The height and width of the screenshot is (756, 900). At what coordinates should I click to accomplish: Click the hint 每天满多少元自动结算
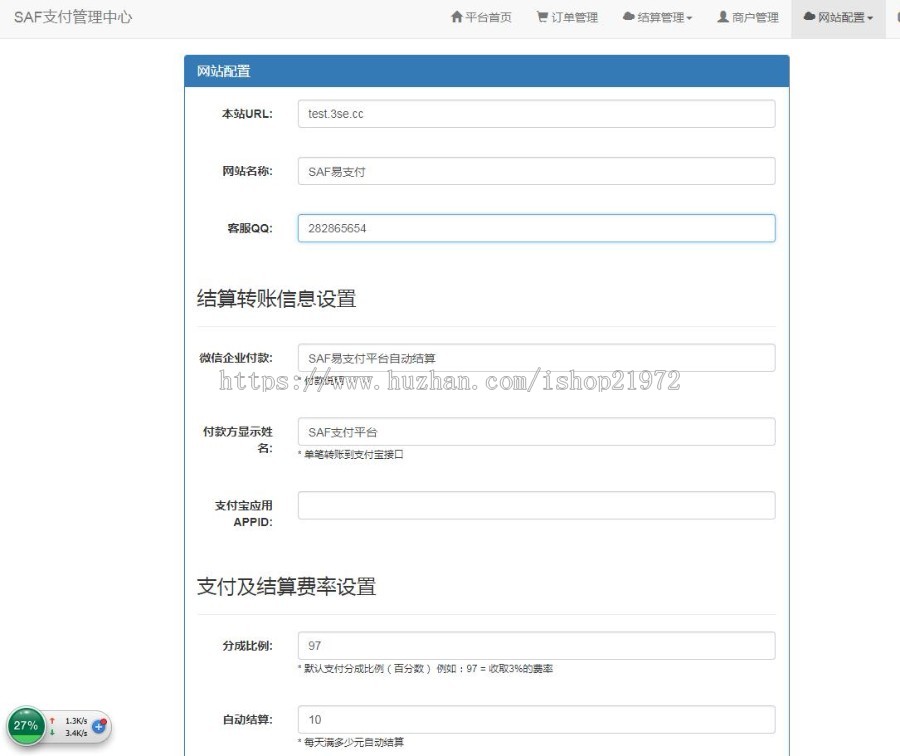351,742
